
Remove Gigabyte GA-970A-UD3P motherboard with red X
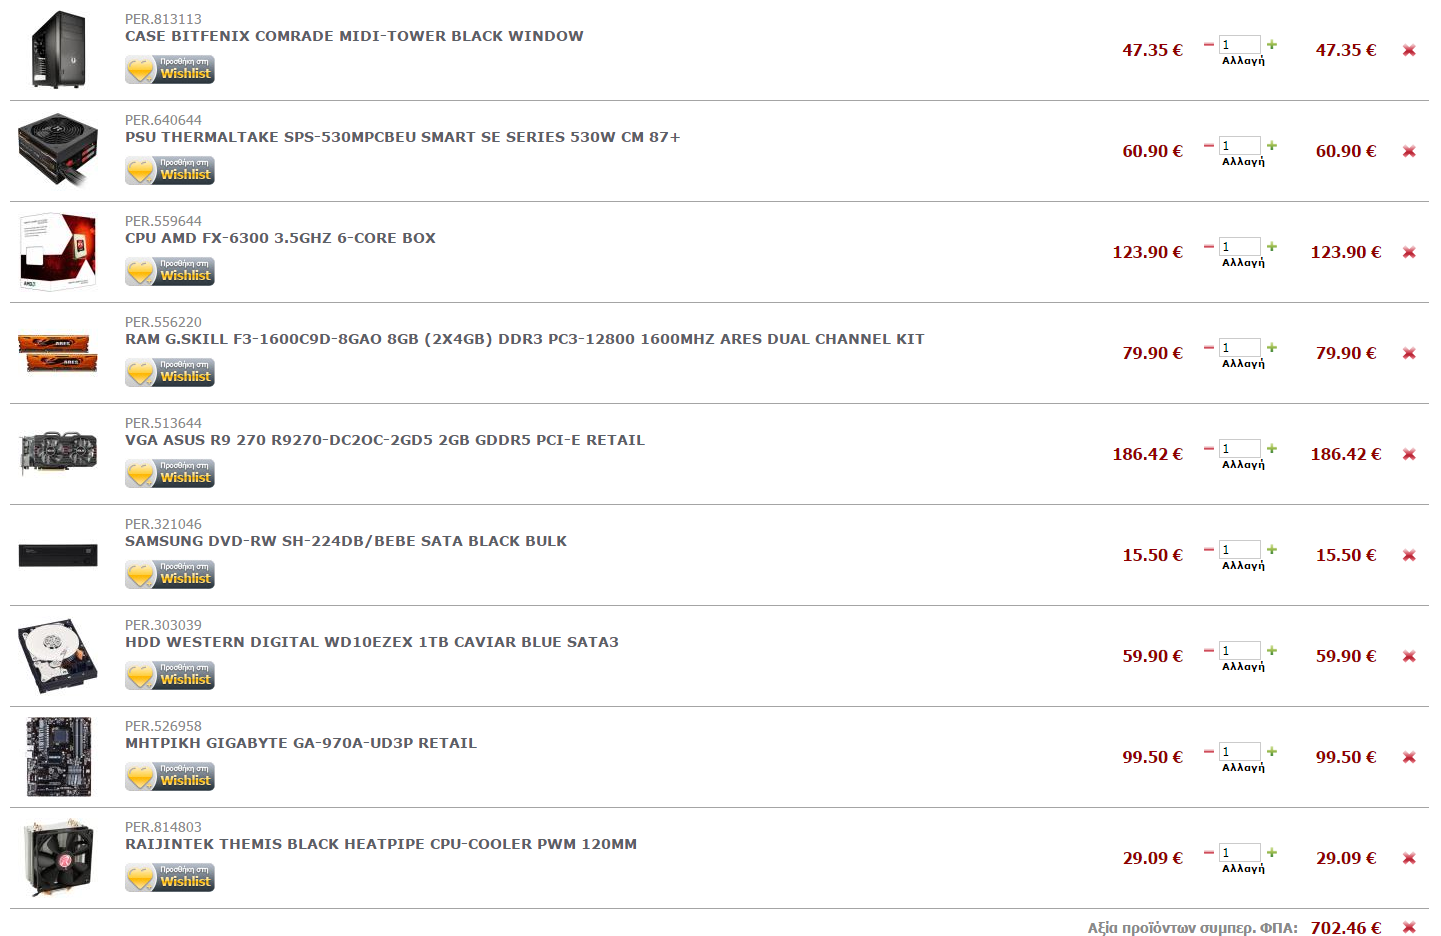1409,757
